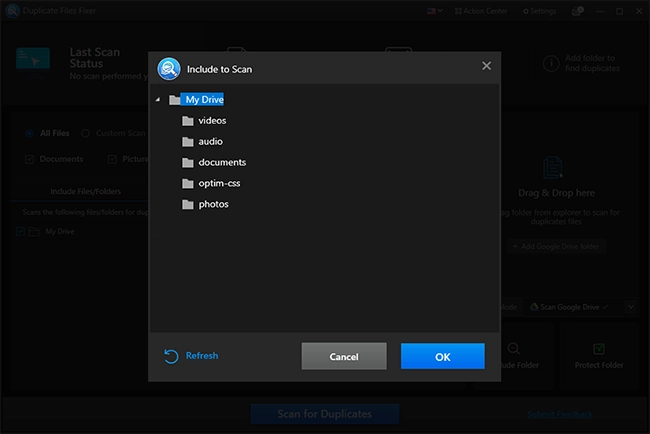Viewport: 650px width, 434px height.
Task: Click the notification badge icon in title bar
Action: [x=577, y=11]
